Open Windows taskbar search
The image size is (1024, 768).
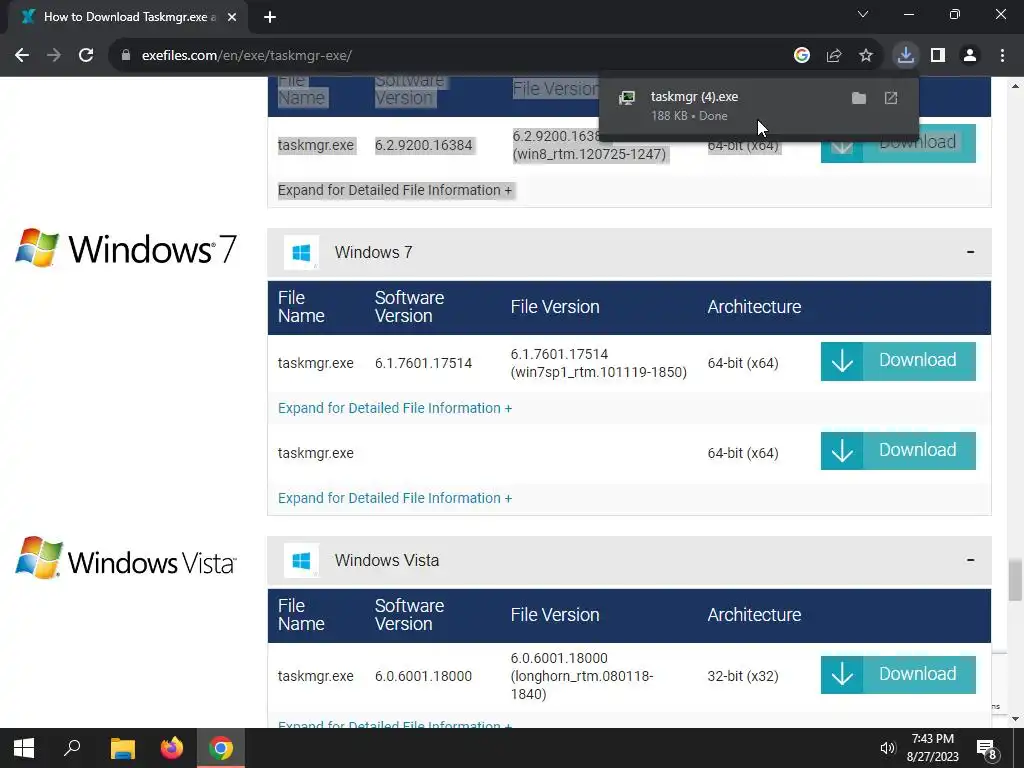point(72,748)
